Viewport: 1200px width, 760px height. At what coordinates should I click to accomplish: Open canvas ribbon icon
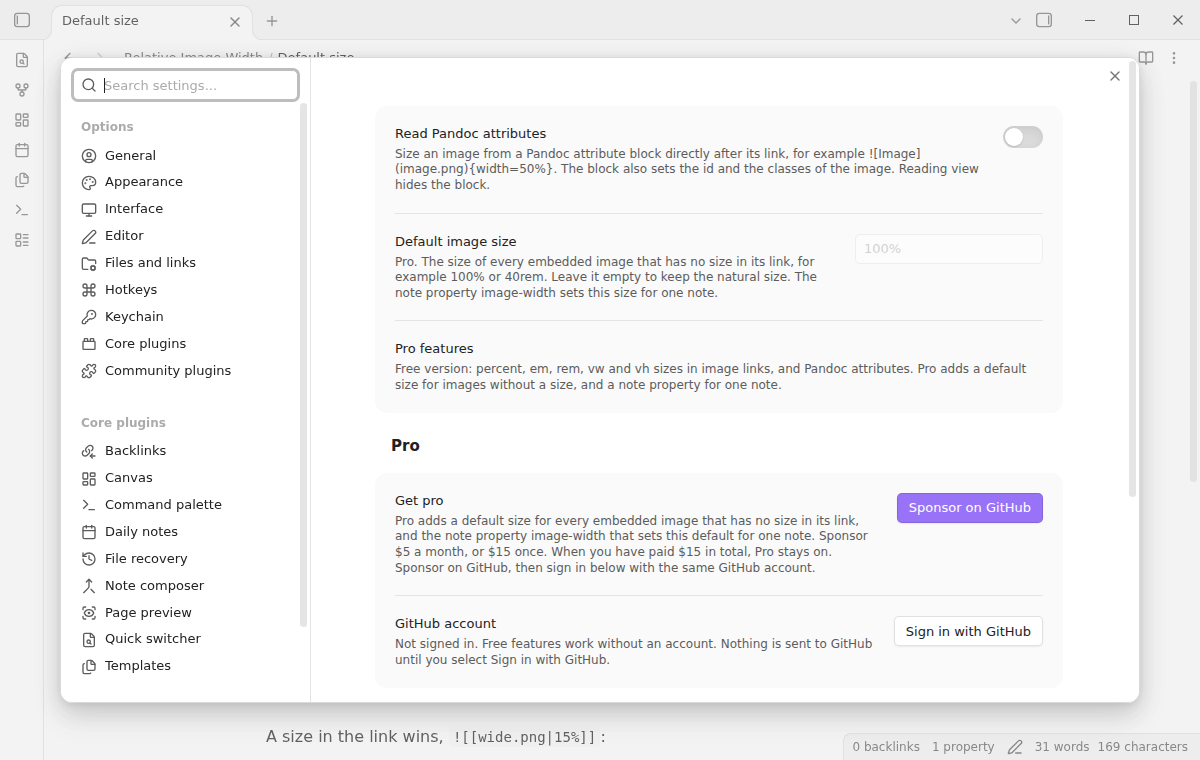(x=22, y=120)
